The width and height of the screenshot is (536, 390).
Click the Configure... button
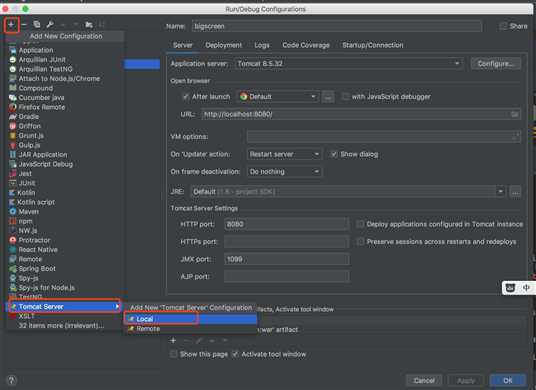point(496,64)
